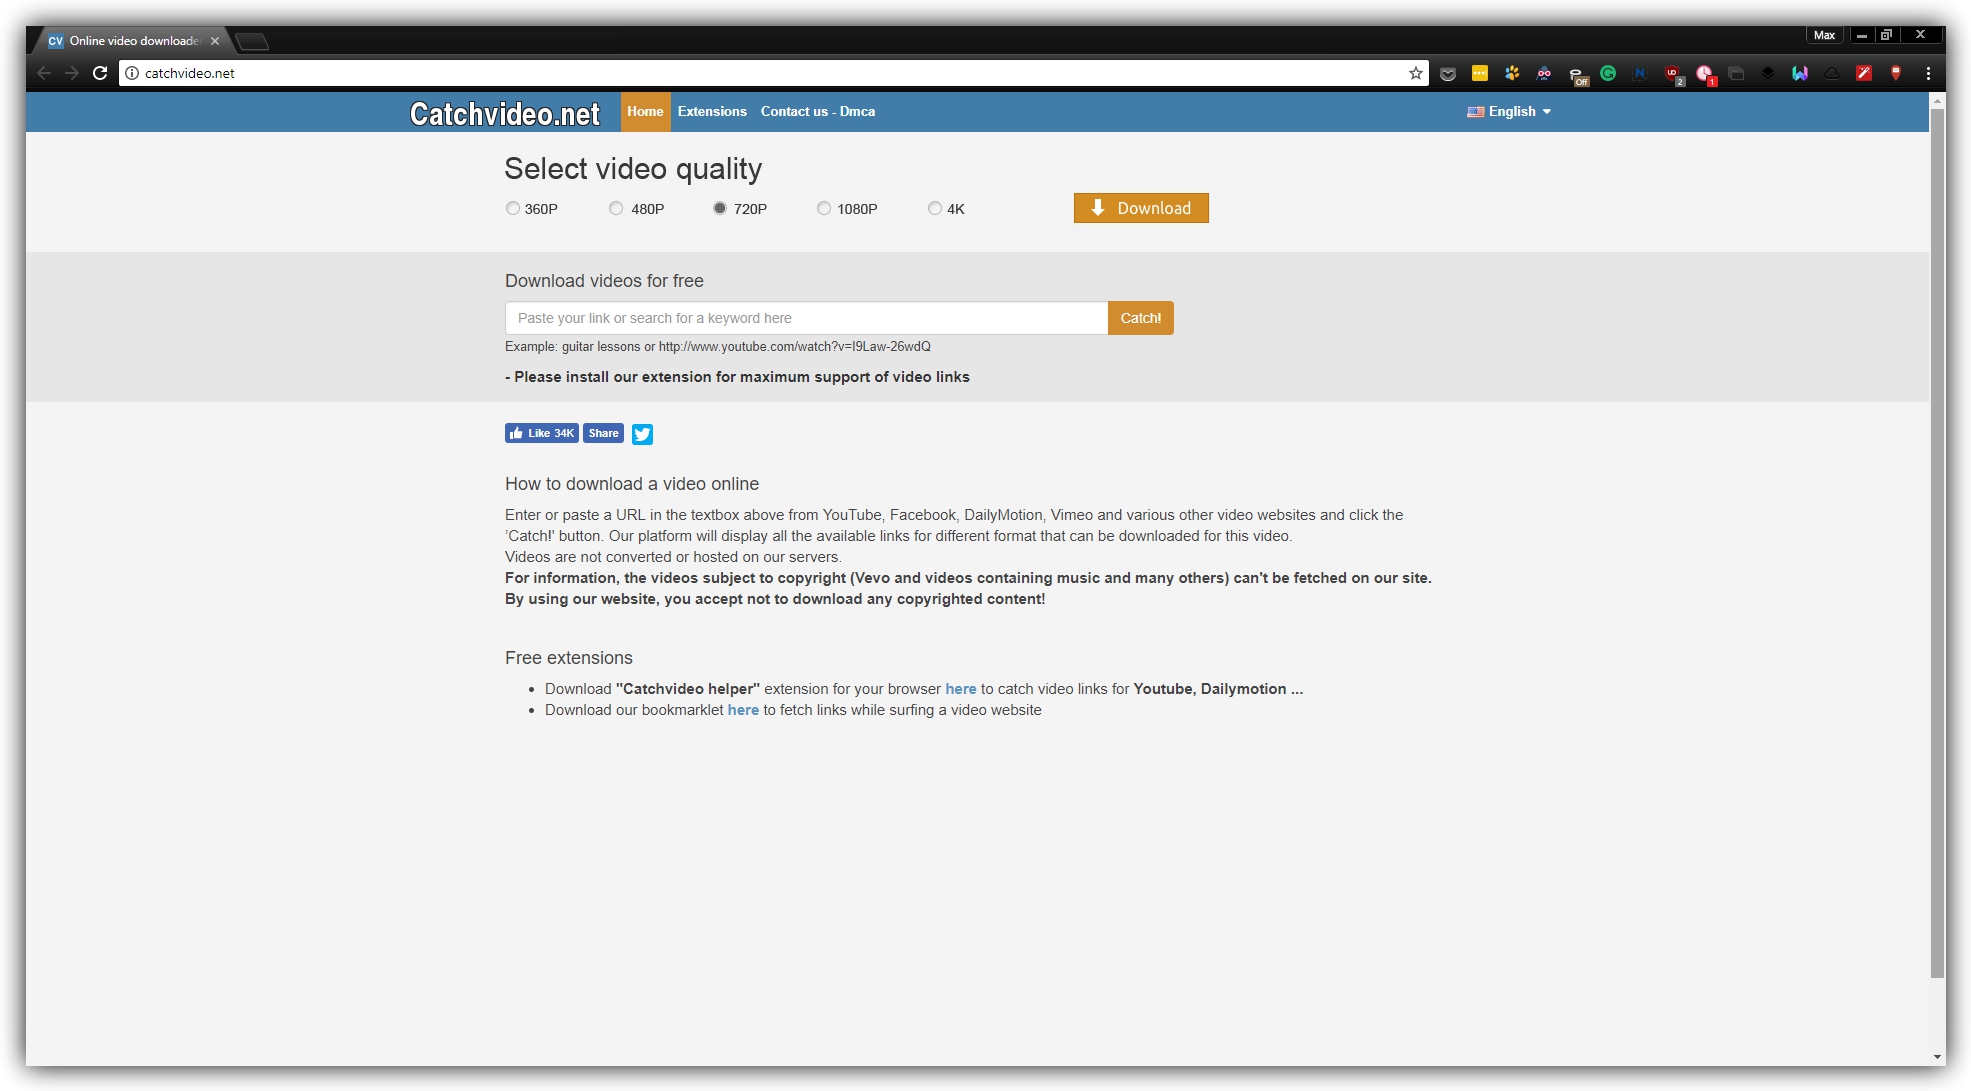Viewport: 1971px width, 1091px height.
Task: Open the Extensions nav menu item
Action: pos(712,112)
